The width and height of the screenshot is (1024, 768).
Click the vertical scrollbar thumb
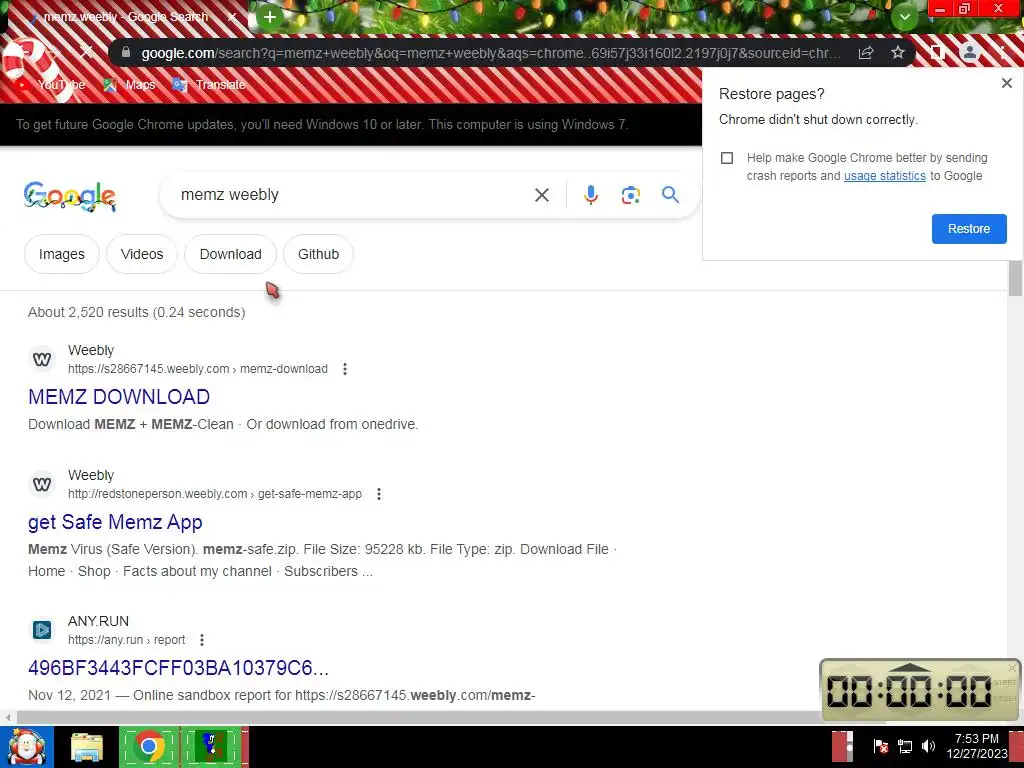(1016, 279)
